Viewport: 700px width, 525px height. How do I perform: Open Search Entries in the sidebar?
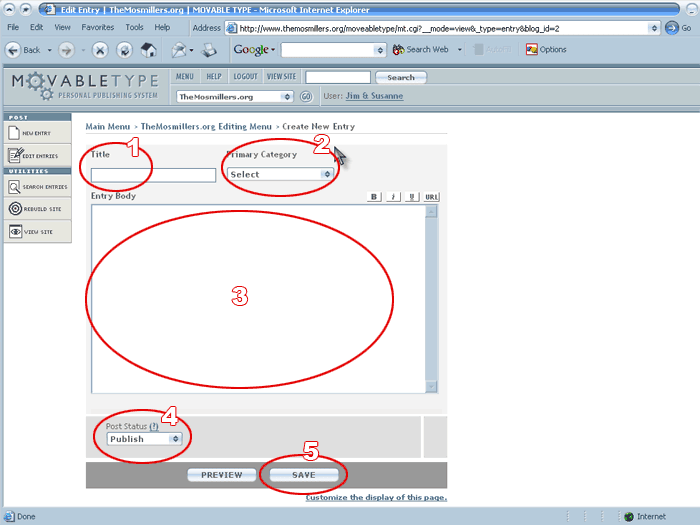point(38,187)
